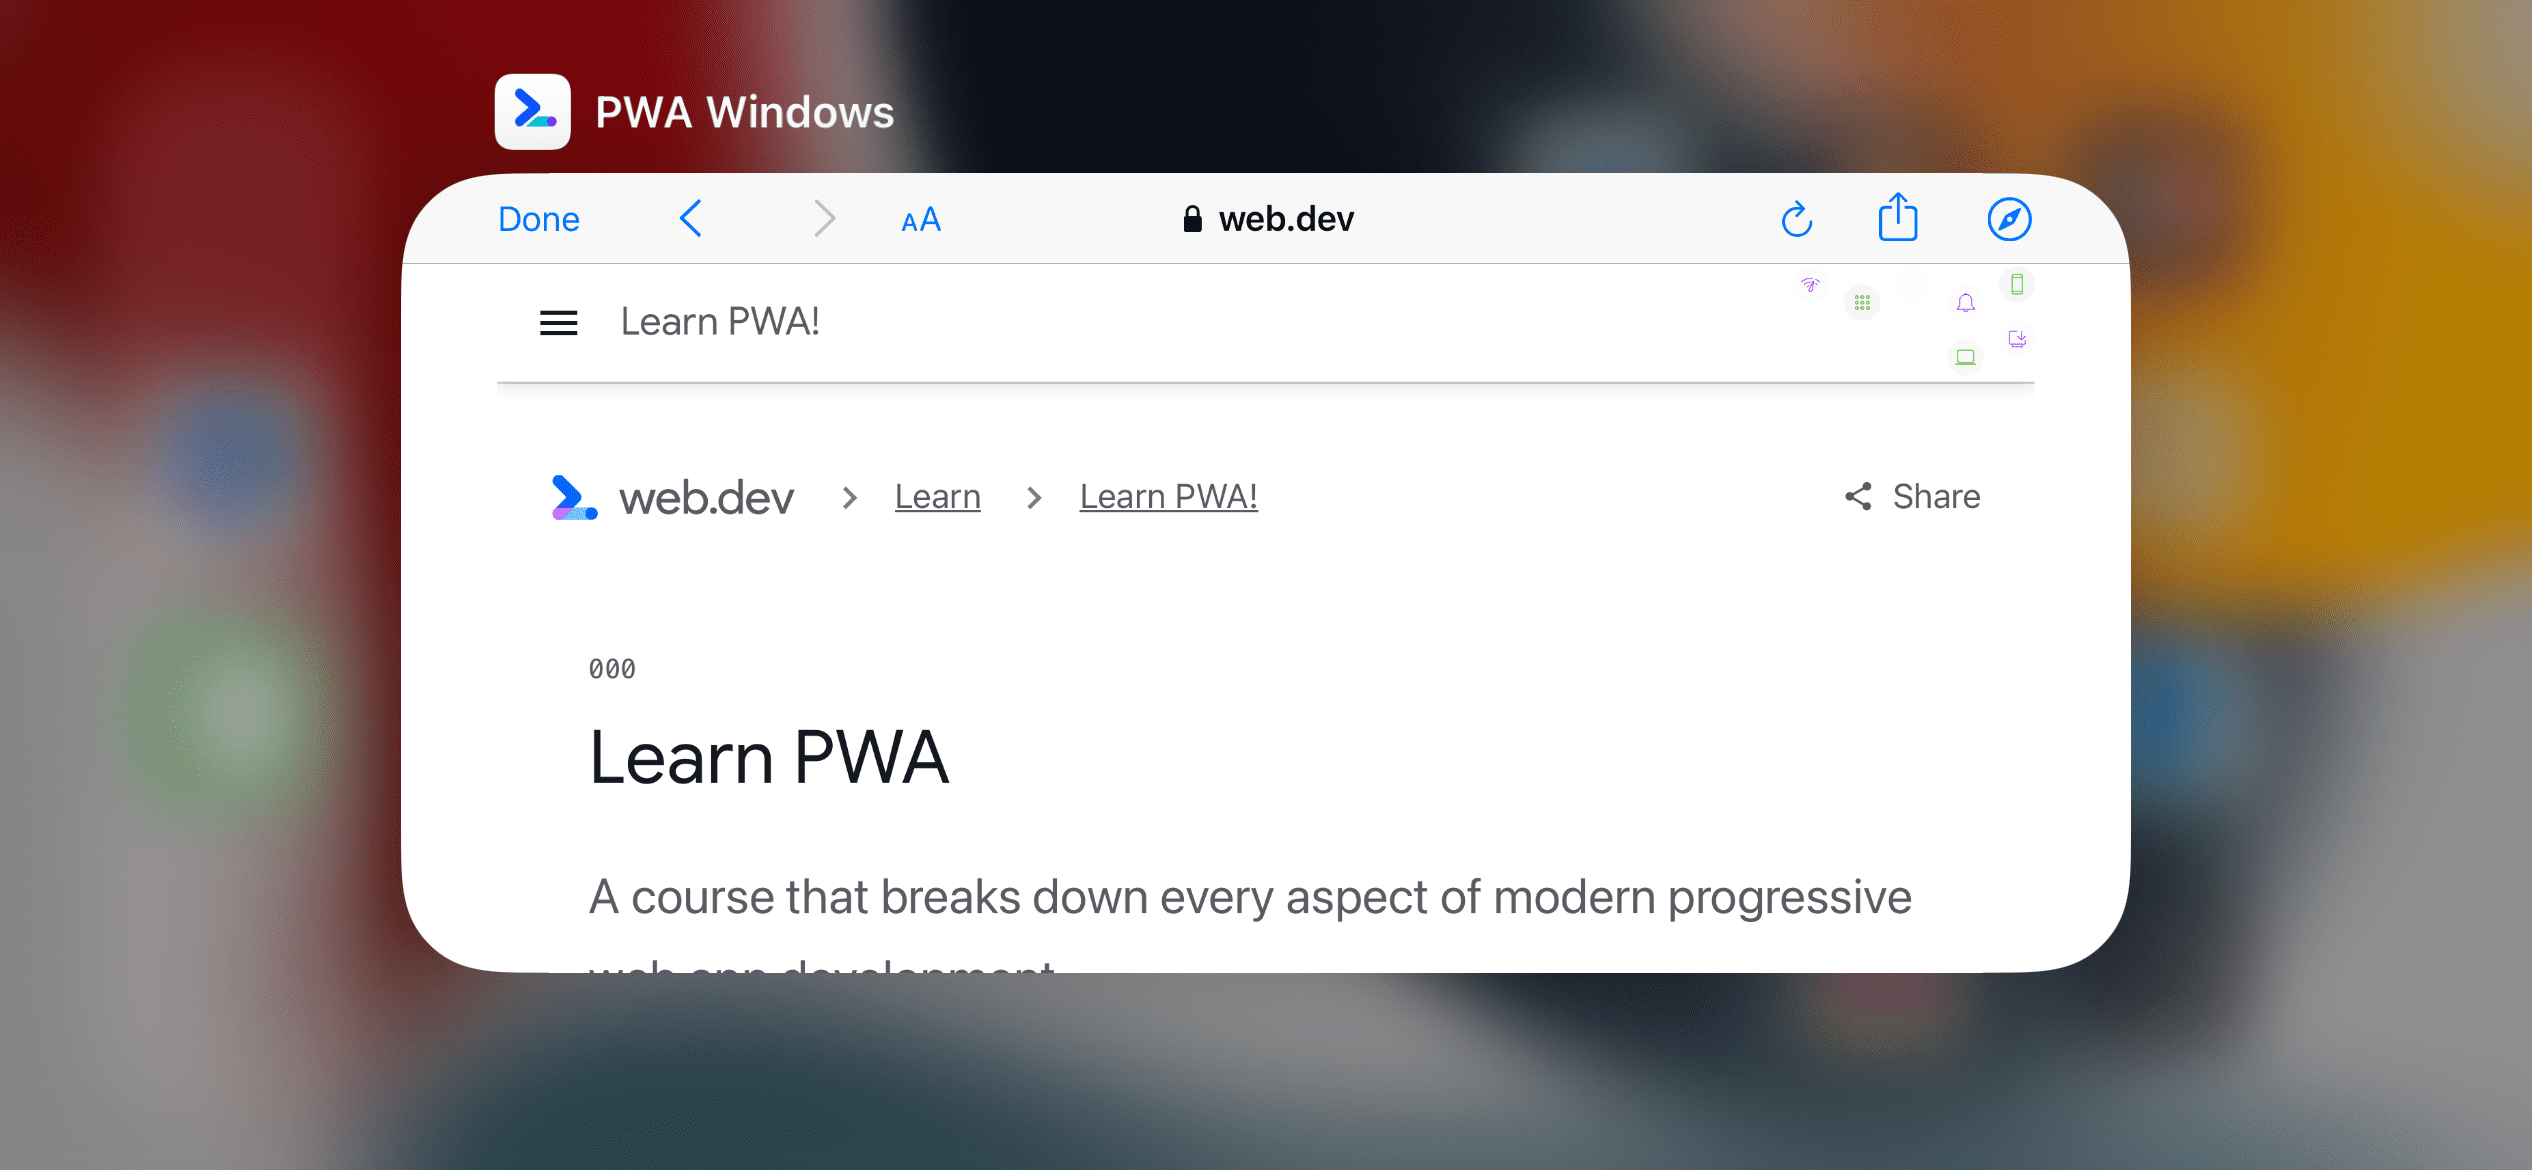The height and width of the screenshot is (1170, 2532).
Task: Click the grid/apps icon
Action: [1860, 302]
